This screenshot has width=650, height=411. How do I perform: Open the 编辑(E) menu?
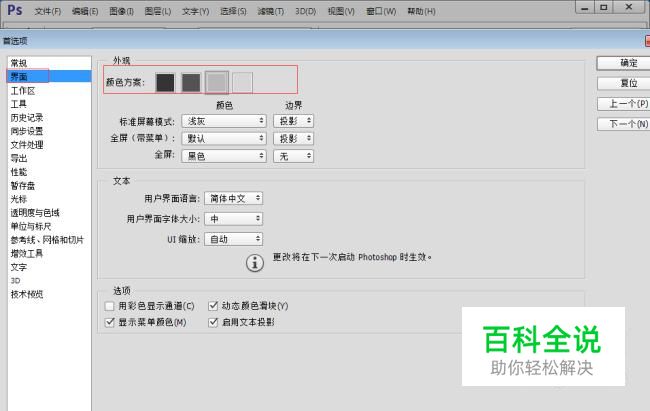(x=85, y=12)
